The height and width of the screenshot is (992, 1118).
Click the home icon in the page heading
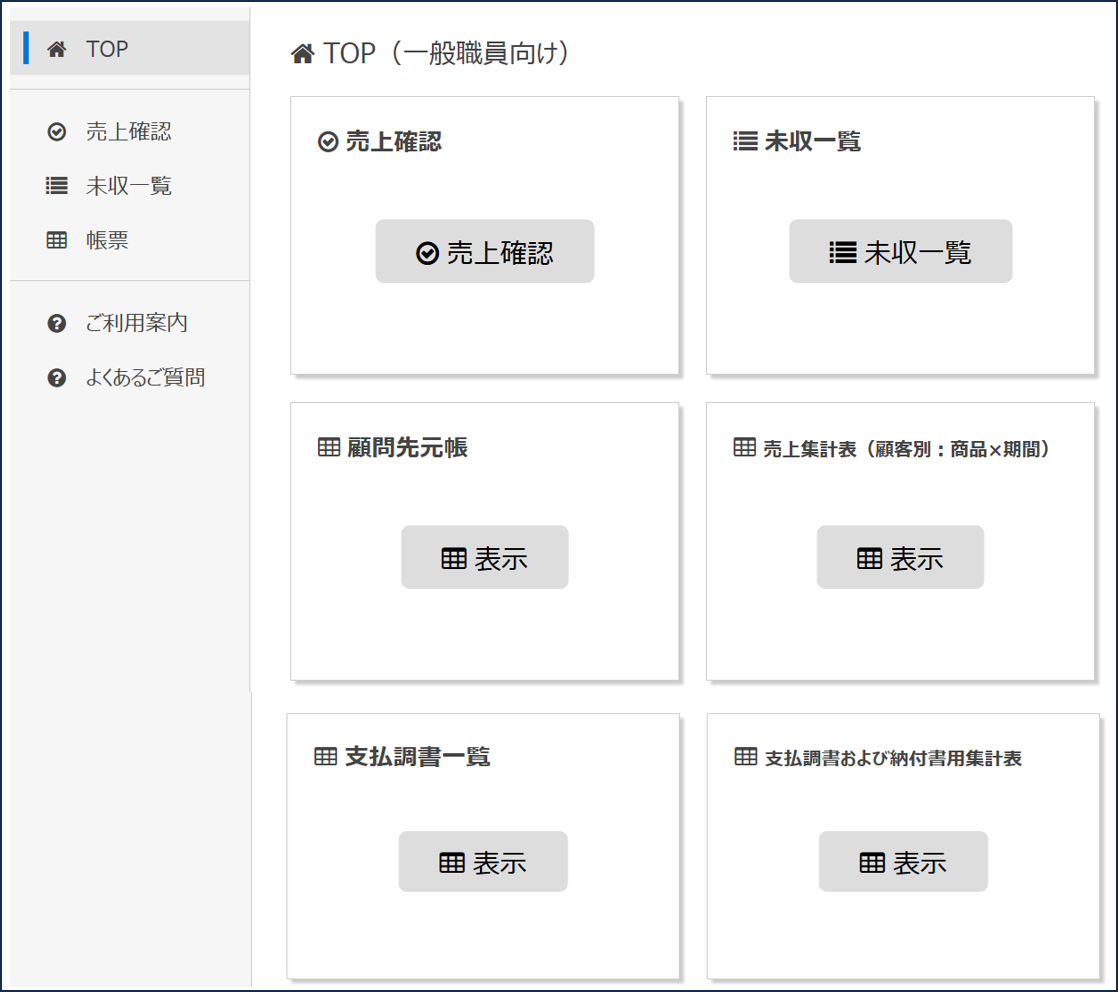(302, 54)
